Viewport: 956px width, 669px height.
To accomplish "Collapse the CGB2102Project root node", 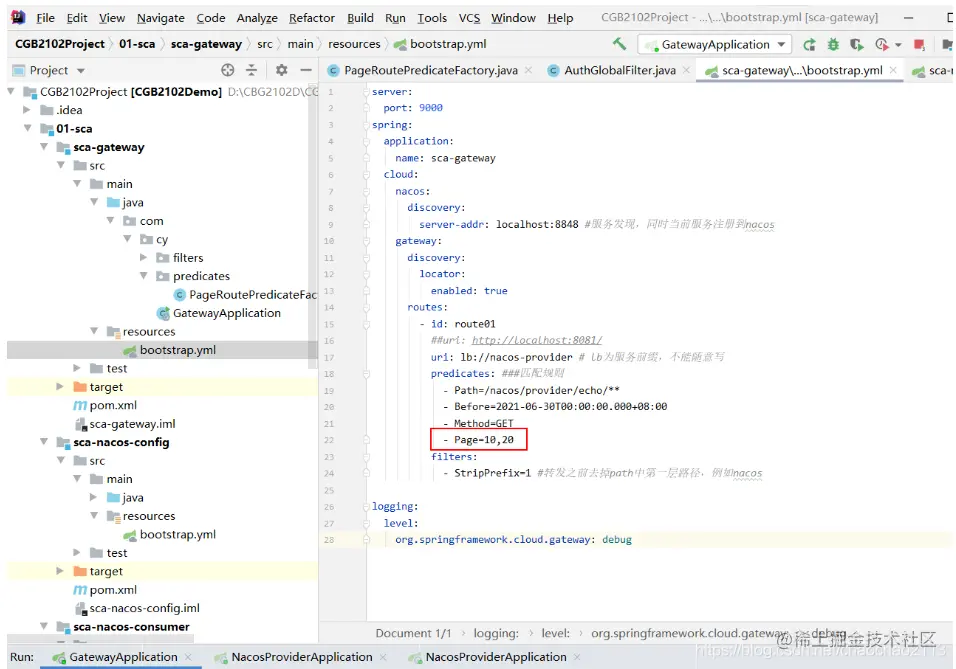I will 11,91.
